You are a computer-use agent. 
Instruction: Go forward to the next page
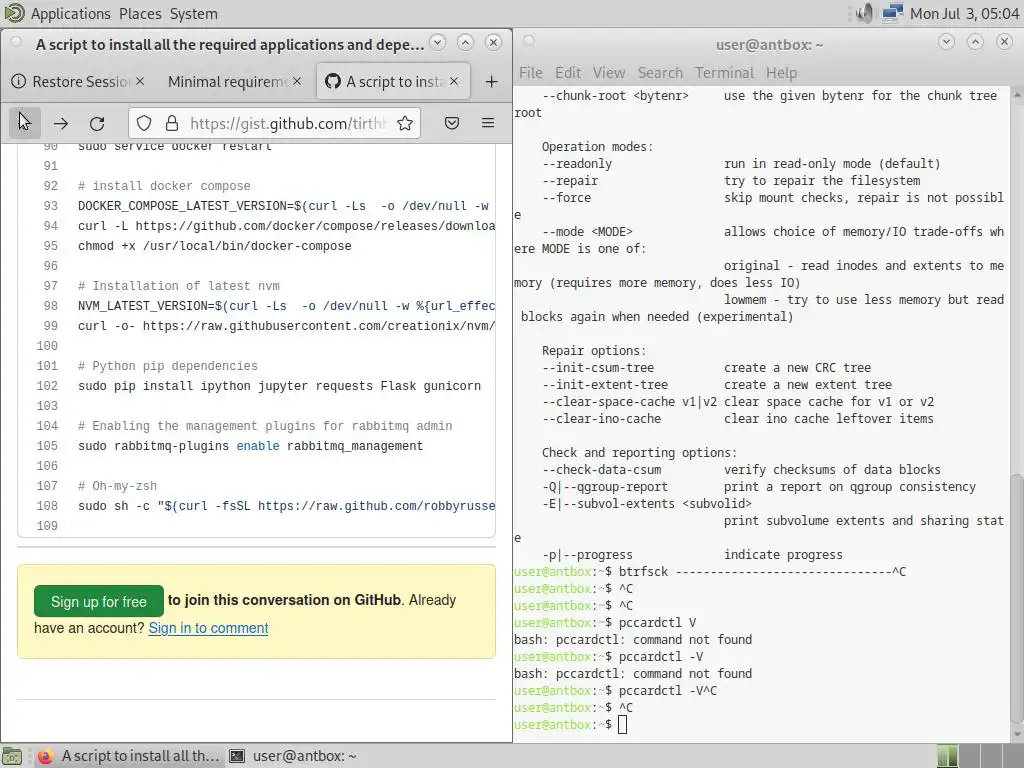[x=61, y=123]
